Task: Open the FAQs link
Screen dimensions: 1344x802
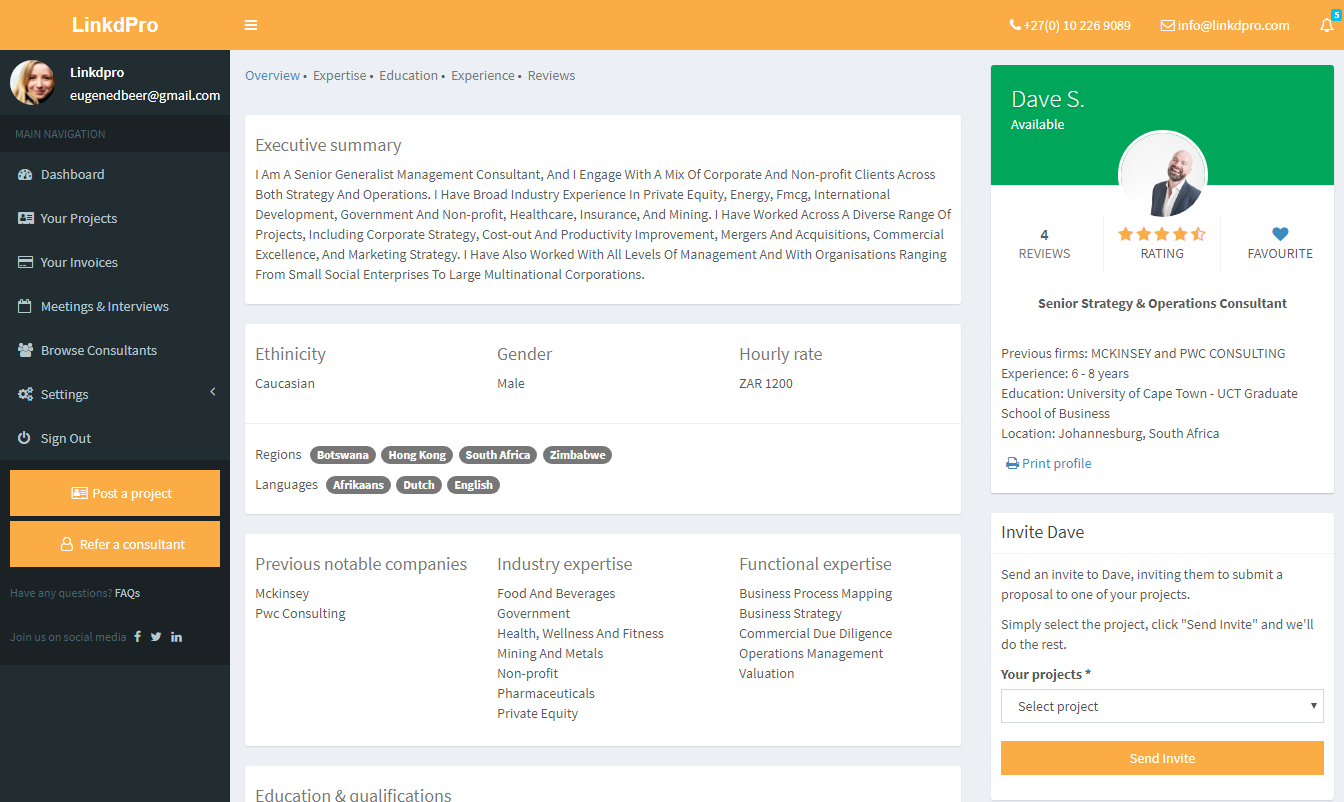Action: [127, 593]
